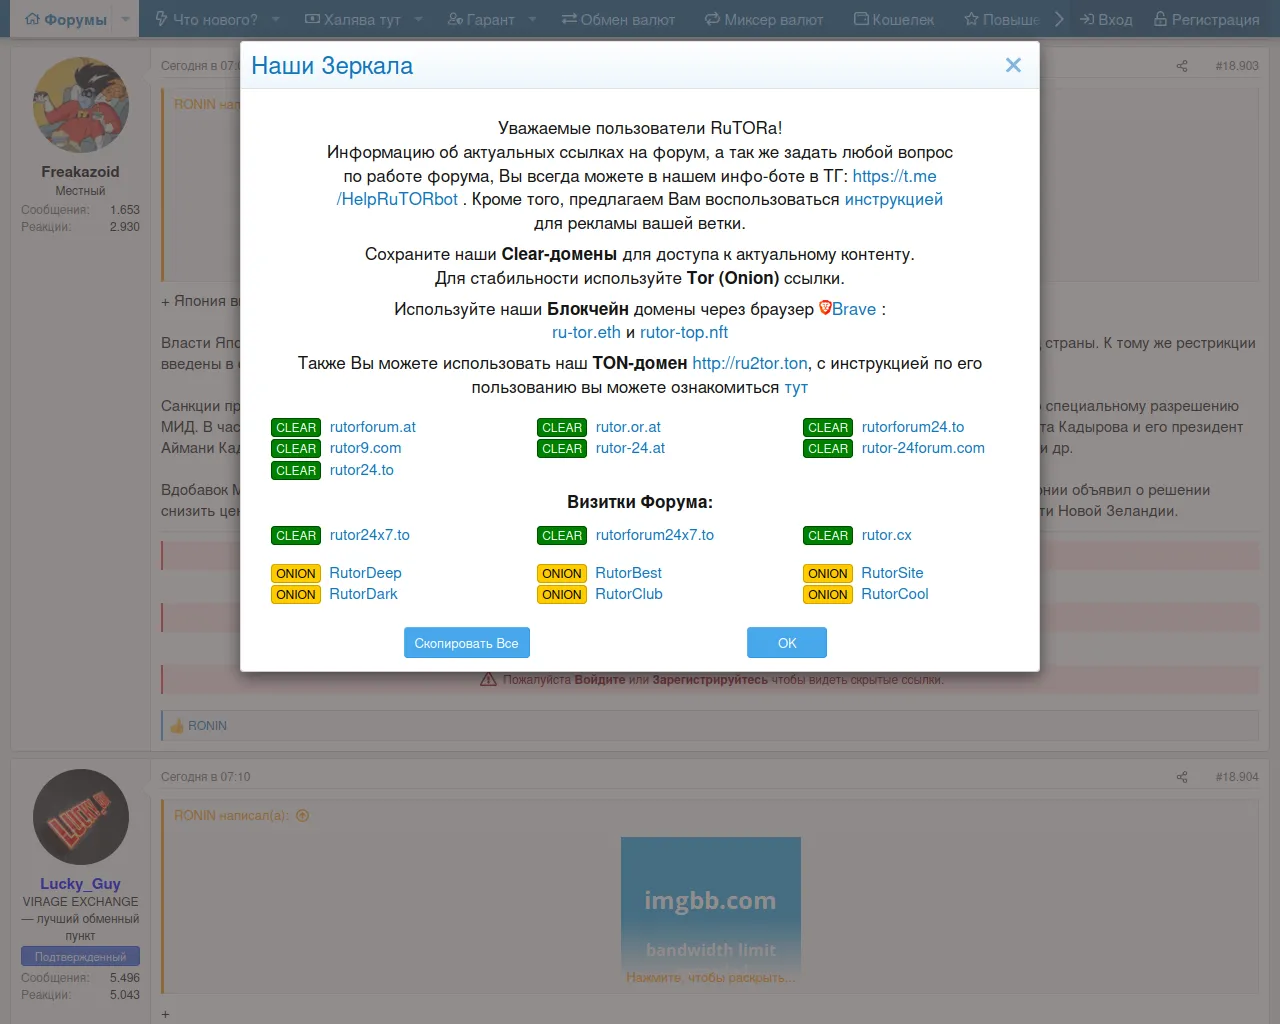This screenshot has height=1024, width=1280.
Task: Open the Что нового? menu item
Action: coord(206,19)
